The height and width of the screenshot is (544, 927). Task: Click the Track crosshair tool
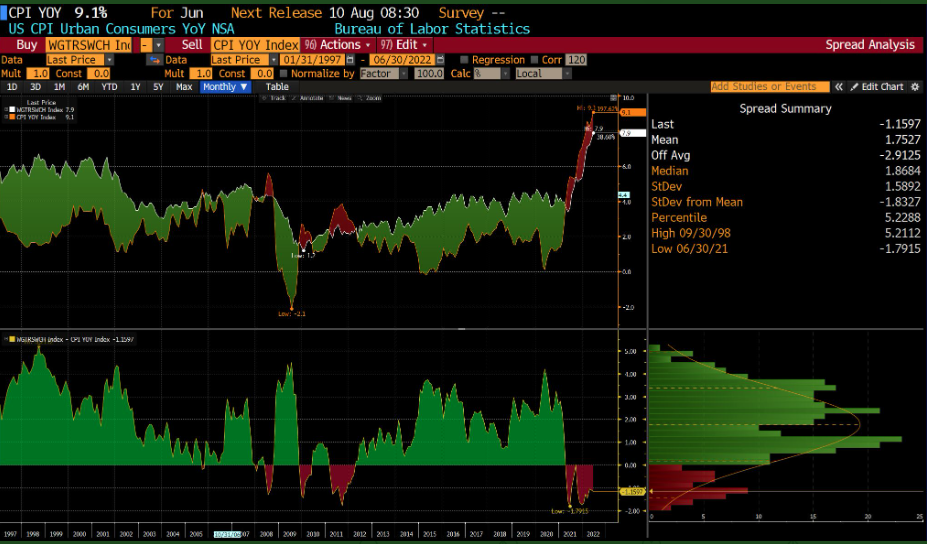coord(276,98)
